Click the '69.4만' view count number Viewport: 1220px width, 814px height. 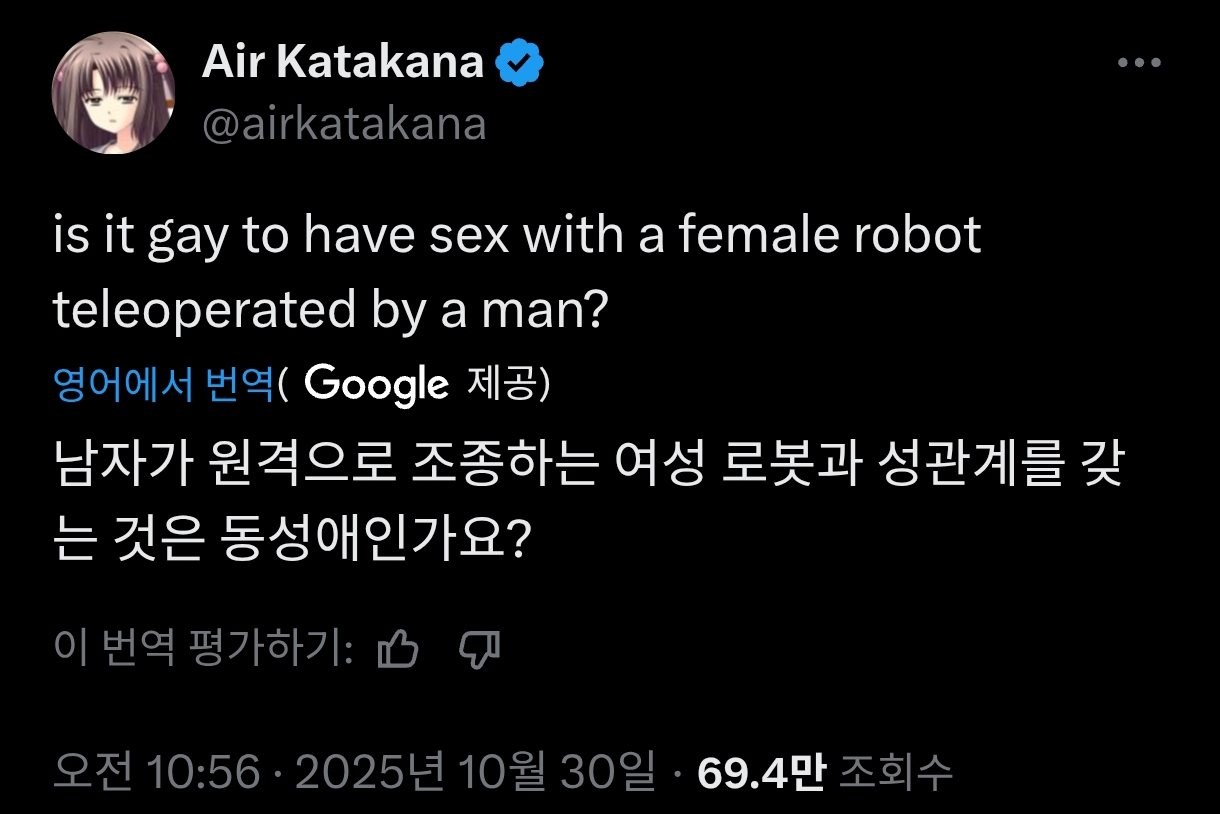tap(762, 771)
